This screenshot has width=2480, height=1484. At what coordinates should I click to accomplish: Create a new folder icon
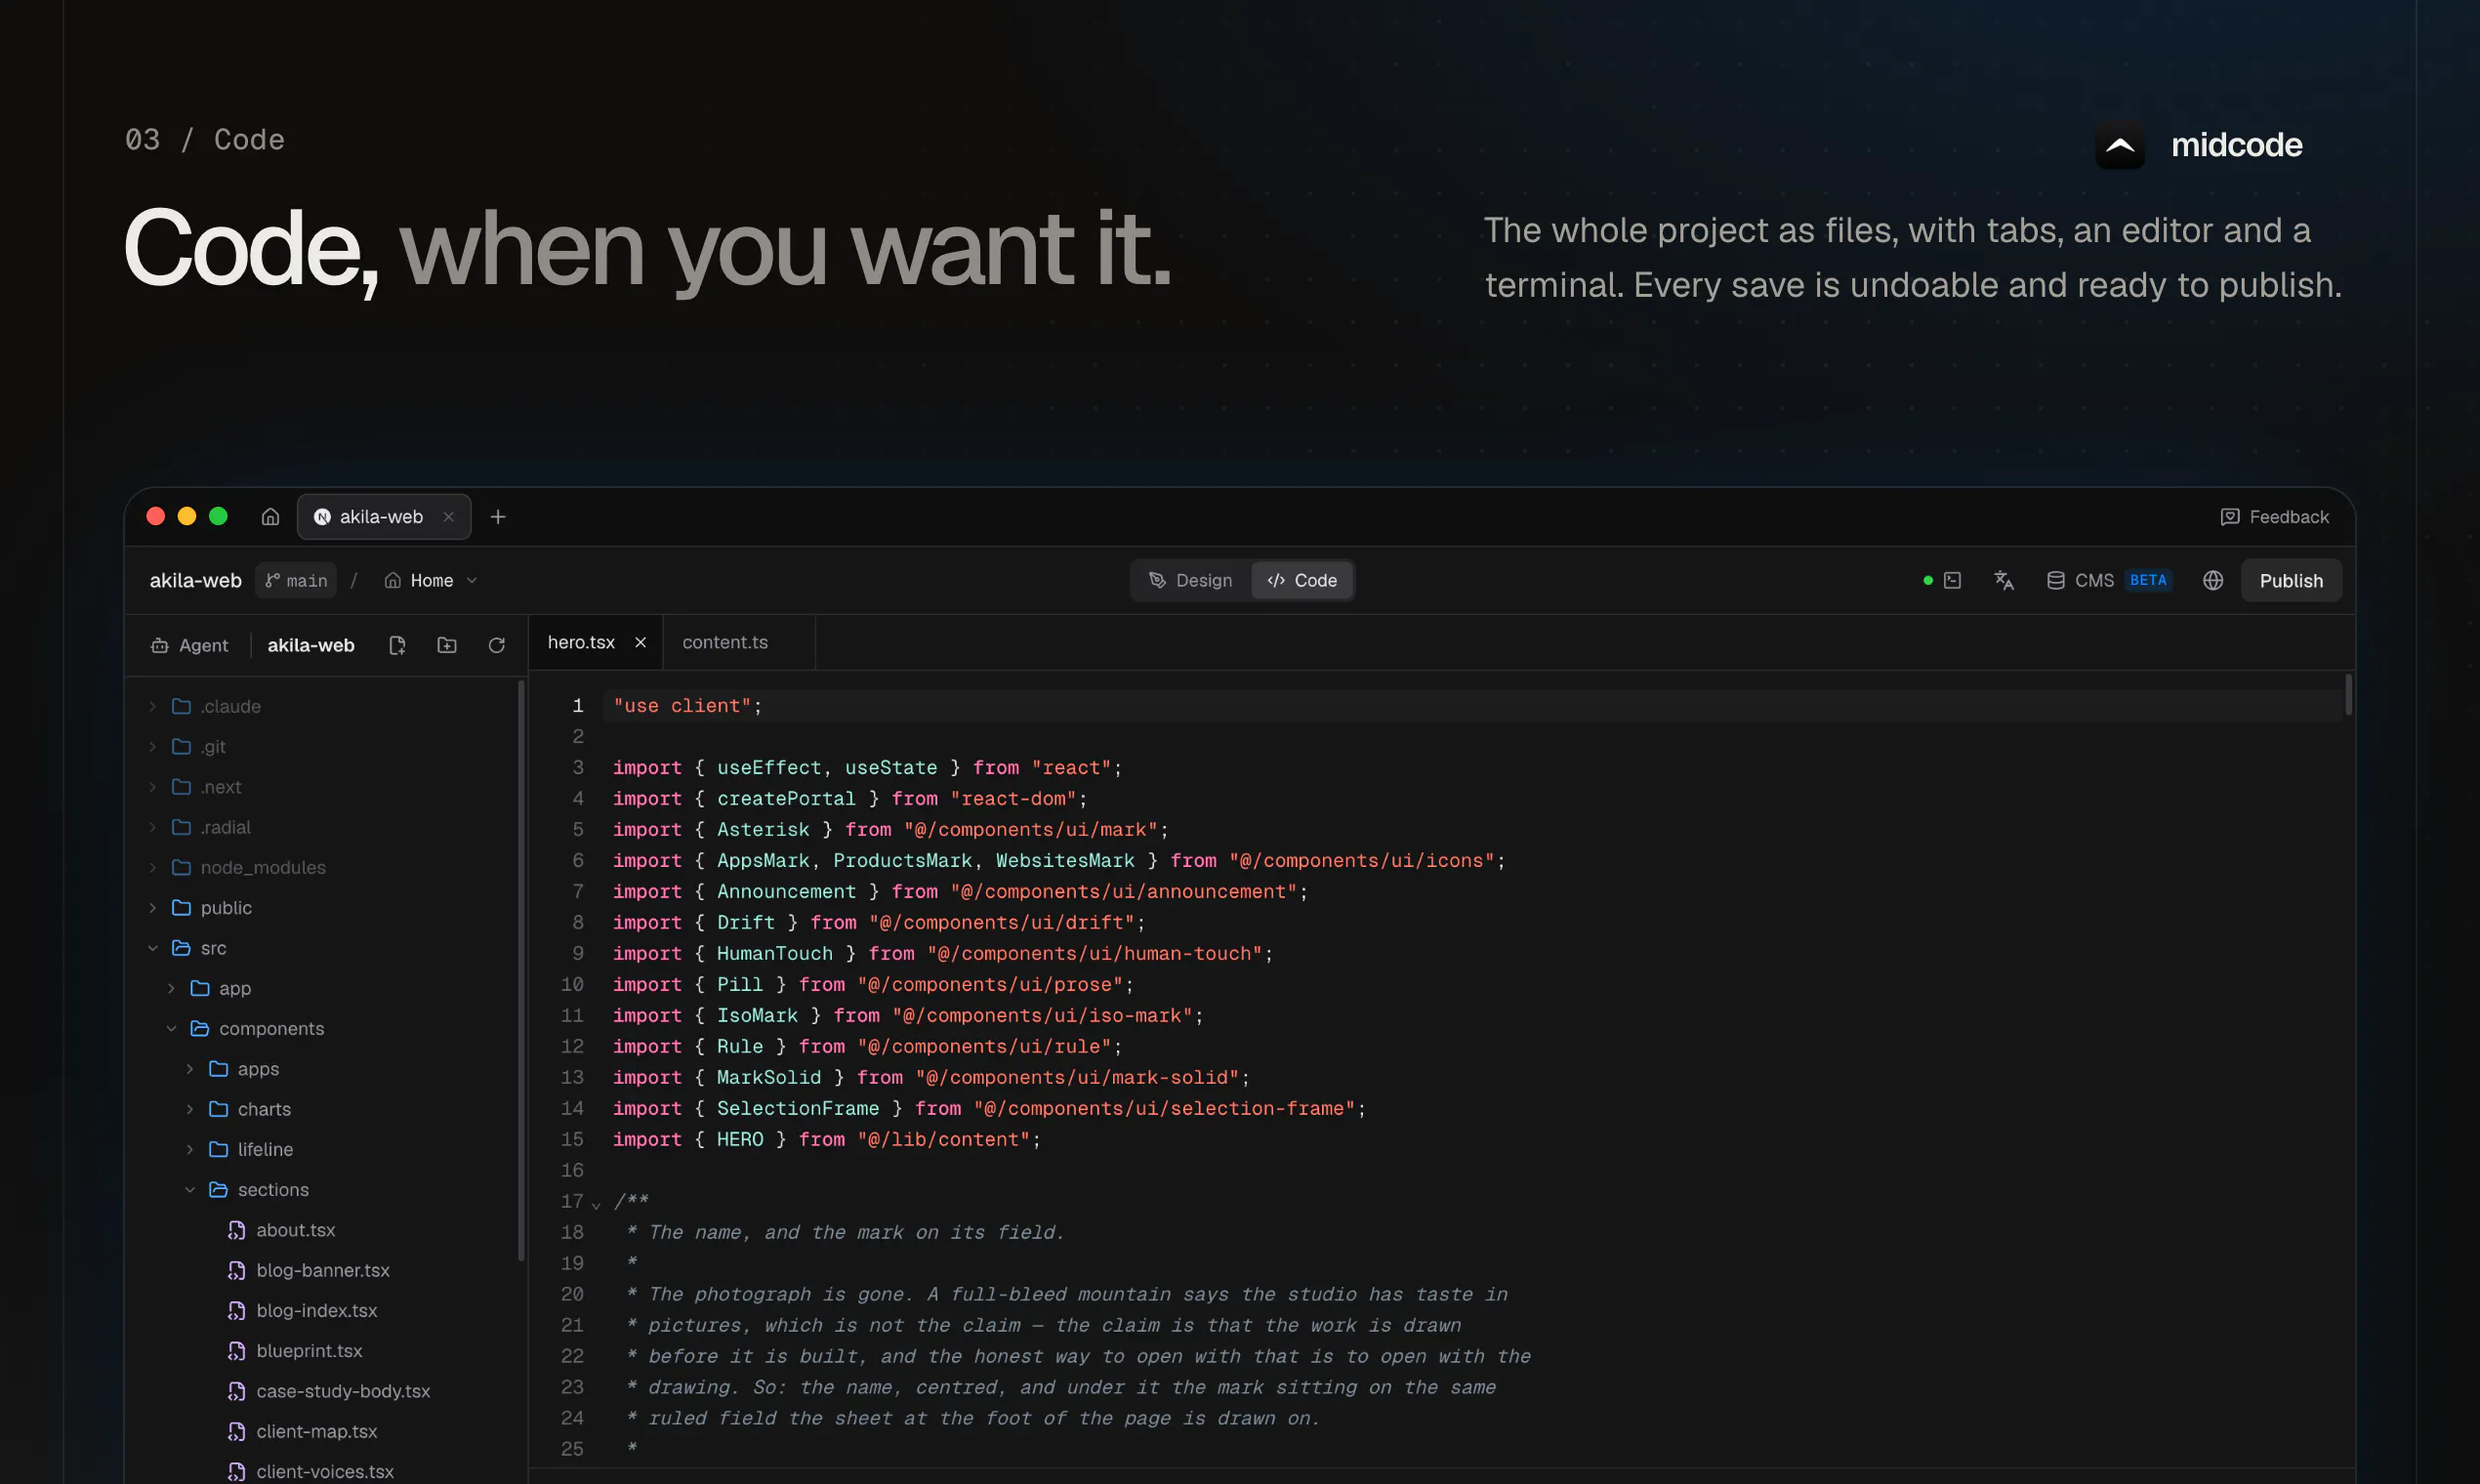pyautogui.click(x=447, y=646)
